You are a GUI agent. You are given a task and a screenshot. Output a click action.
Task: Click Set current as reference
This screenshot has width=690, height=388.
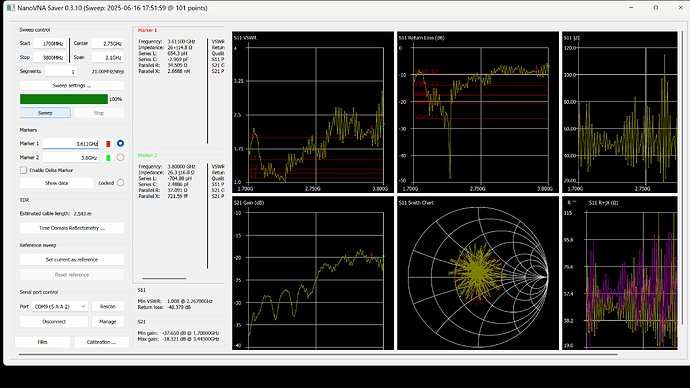[x=72, y=260]
